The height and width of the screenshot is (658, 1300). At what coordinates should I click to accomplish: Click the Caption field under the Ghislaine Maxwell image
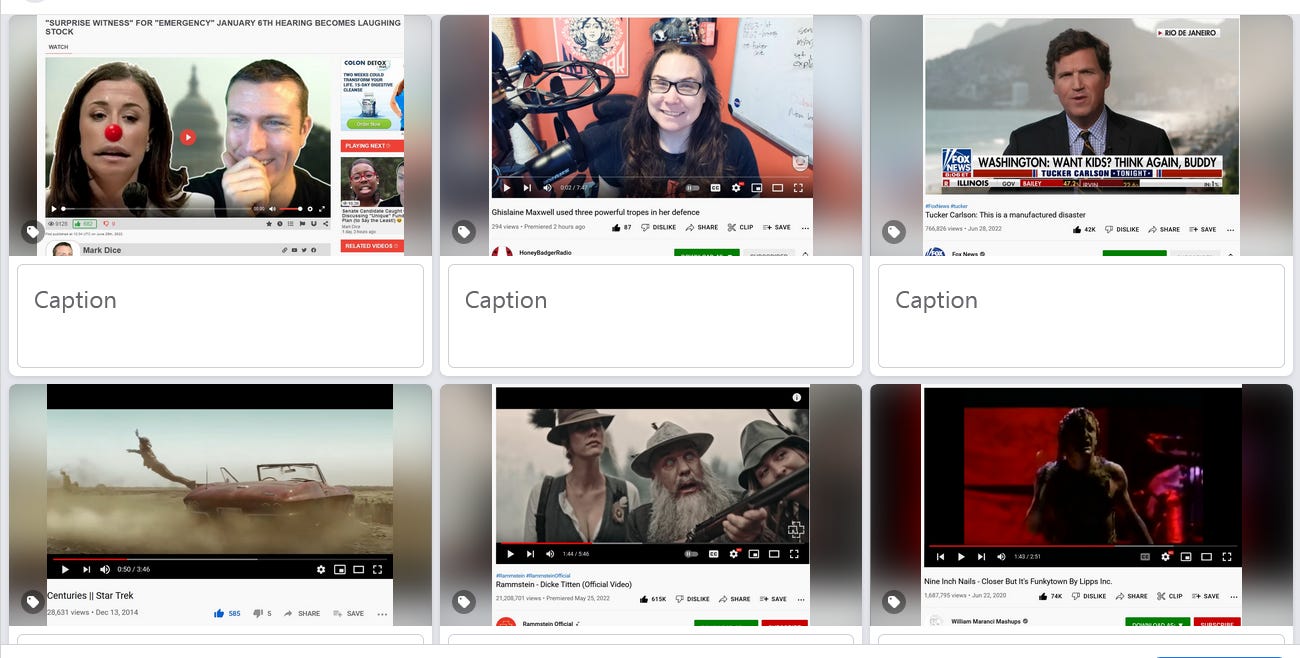pos(651,316)
